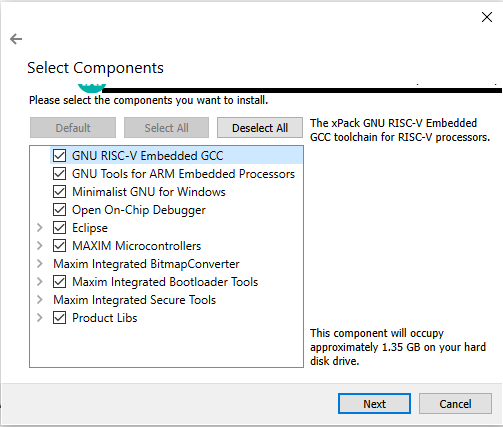Cancel the installation
The image size is (503, 427).
pos(455,404)
